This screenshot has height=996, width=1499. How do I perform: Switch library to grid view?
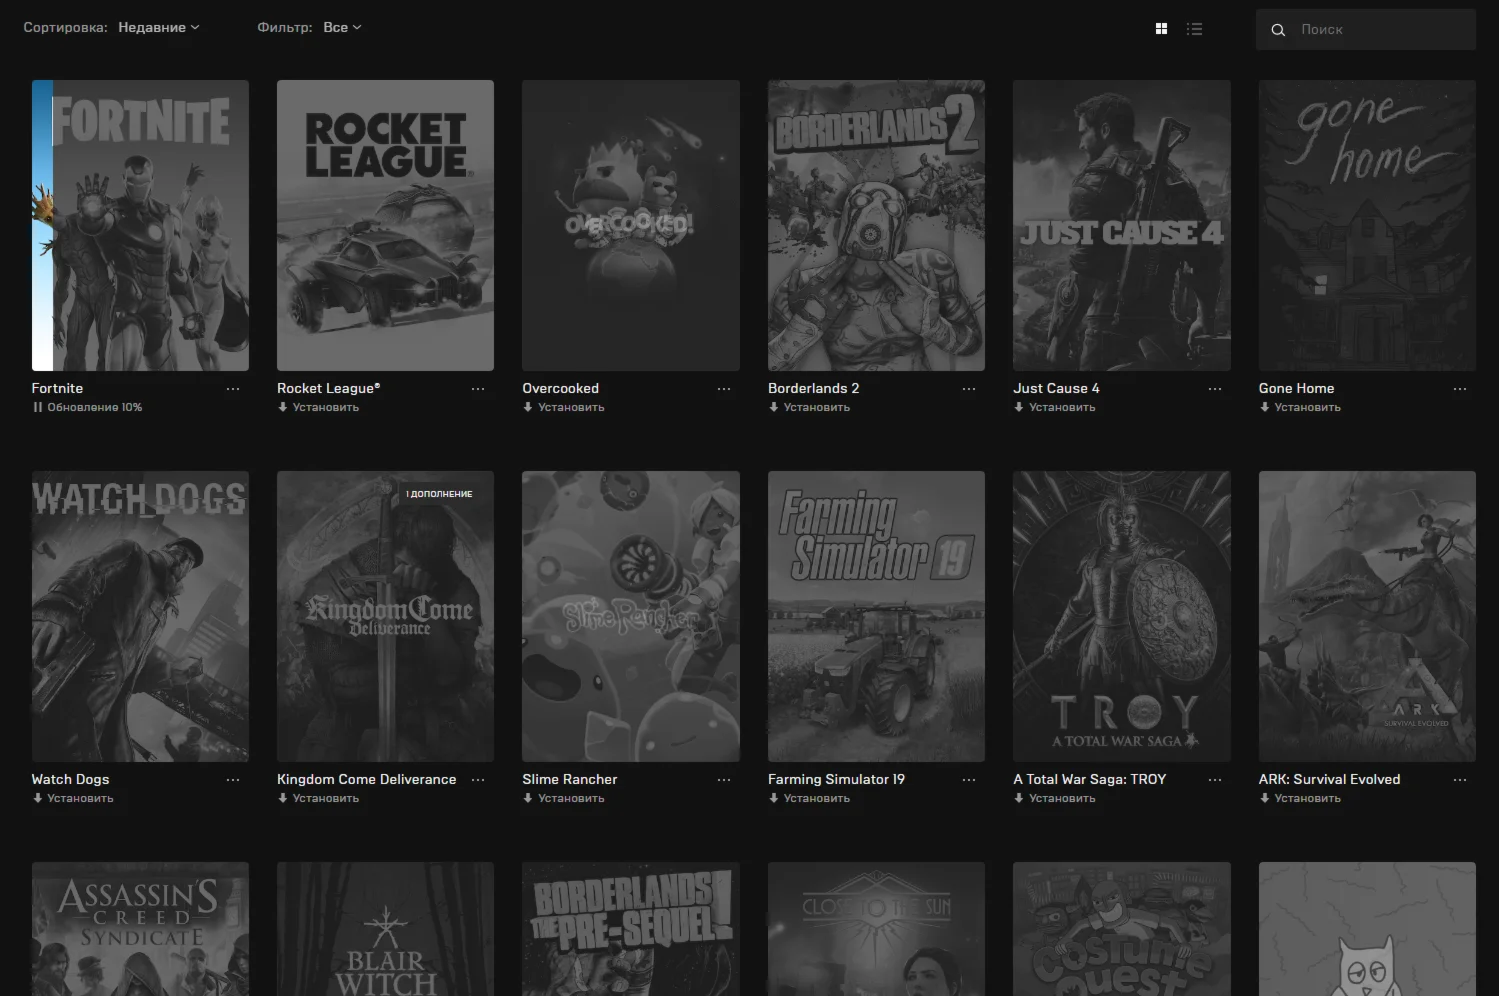(x=1161, y=29)
